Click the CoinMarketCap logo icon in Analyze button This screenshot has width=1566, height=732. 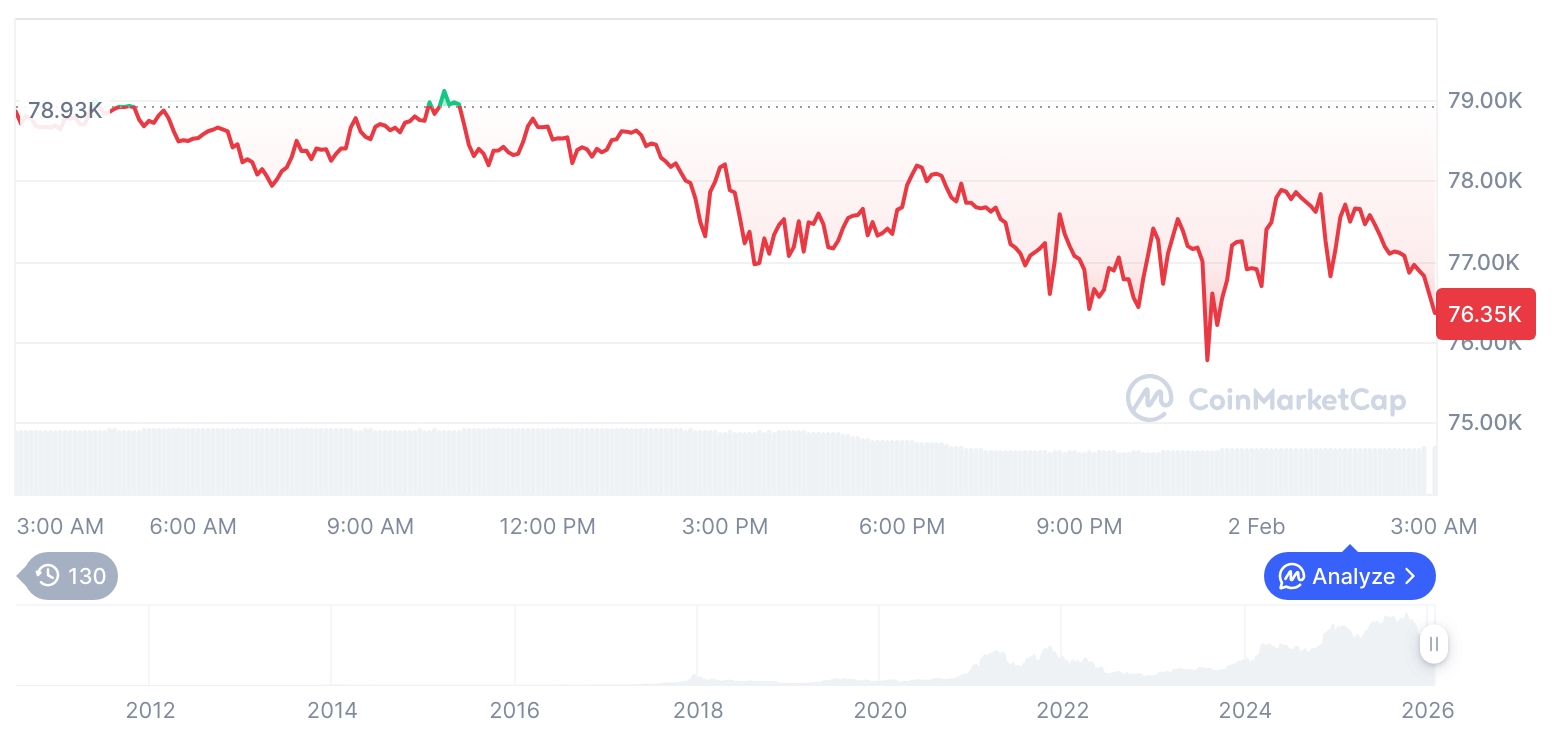[x=1291, y=576]
